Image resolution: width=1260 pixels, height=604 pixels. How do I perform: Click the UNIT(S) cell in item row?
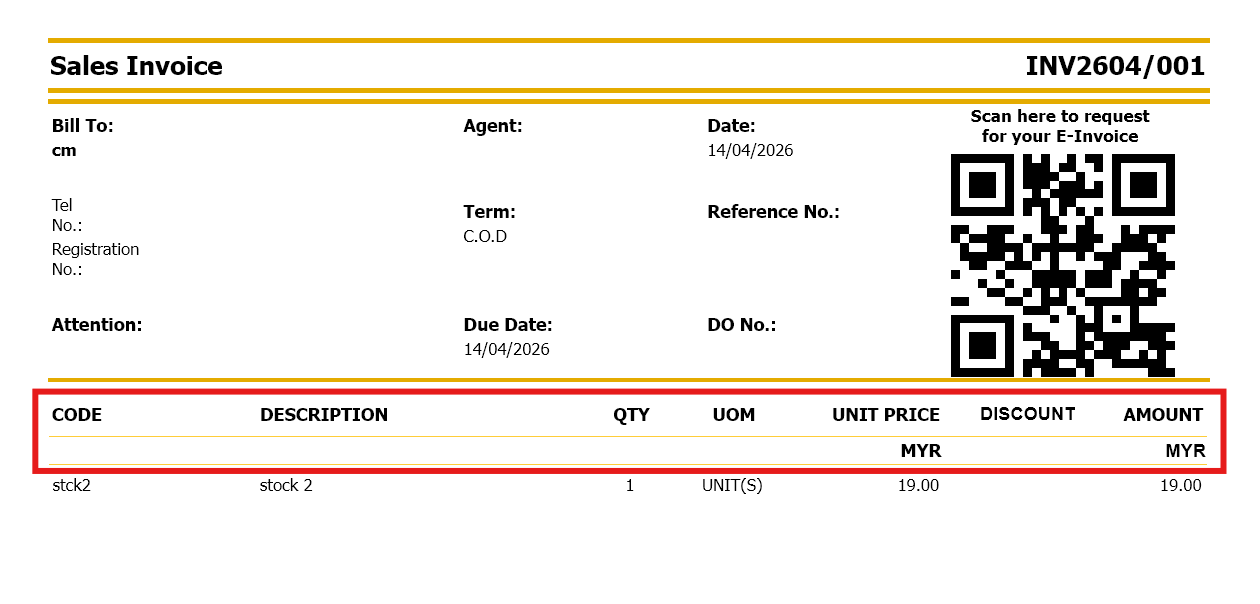[x=732, y=486]
